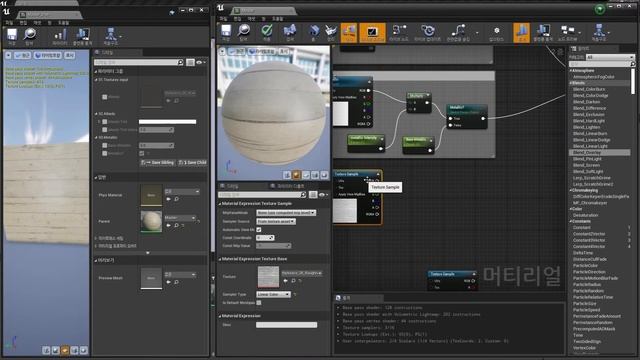Viewport: 640px width, 360px height.
Task: Click Live Update toolbar icon
Action: pos(427,33)
